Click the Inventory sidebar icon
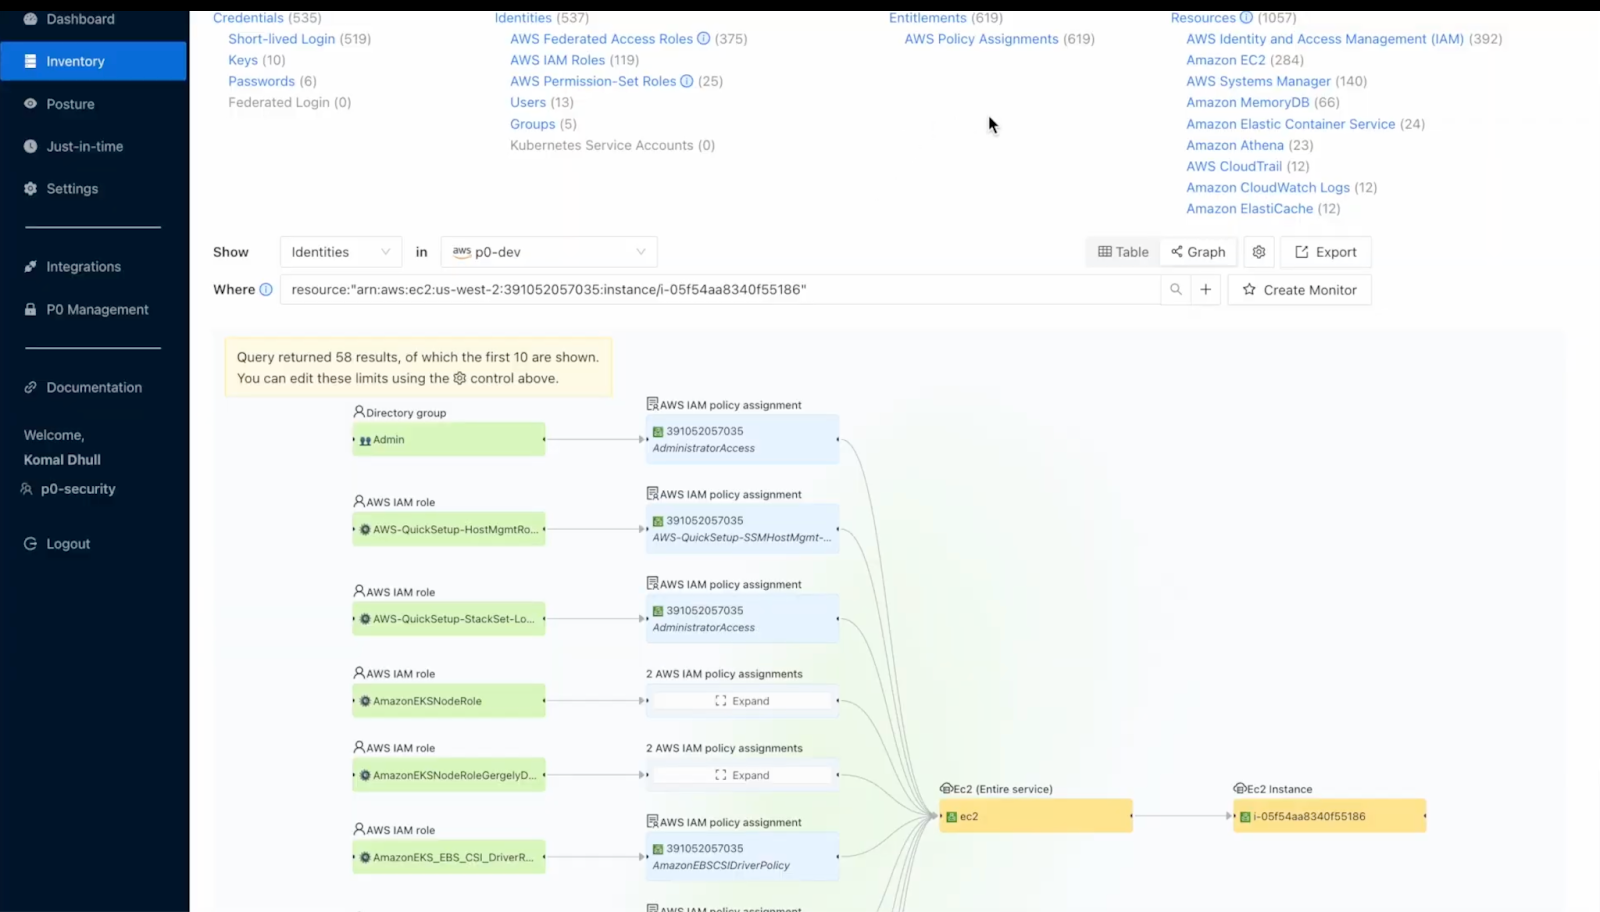The height and width of the screenshot is (912, 1600). [x=30, y=61]
